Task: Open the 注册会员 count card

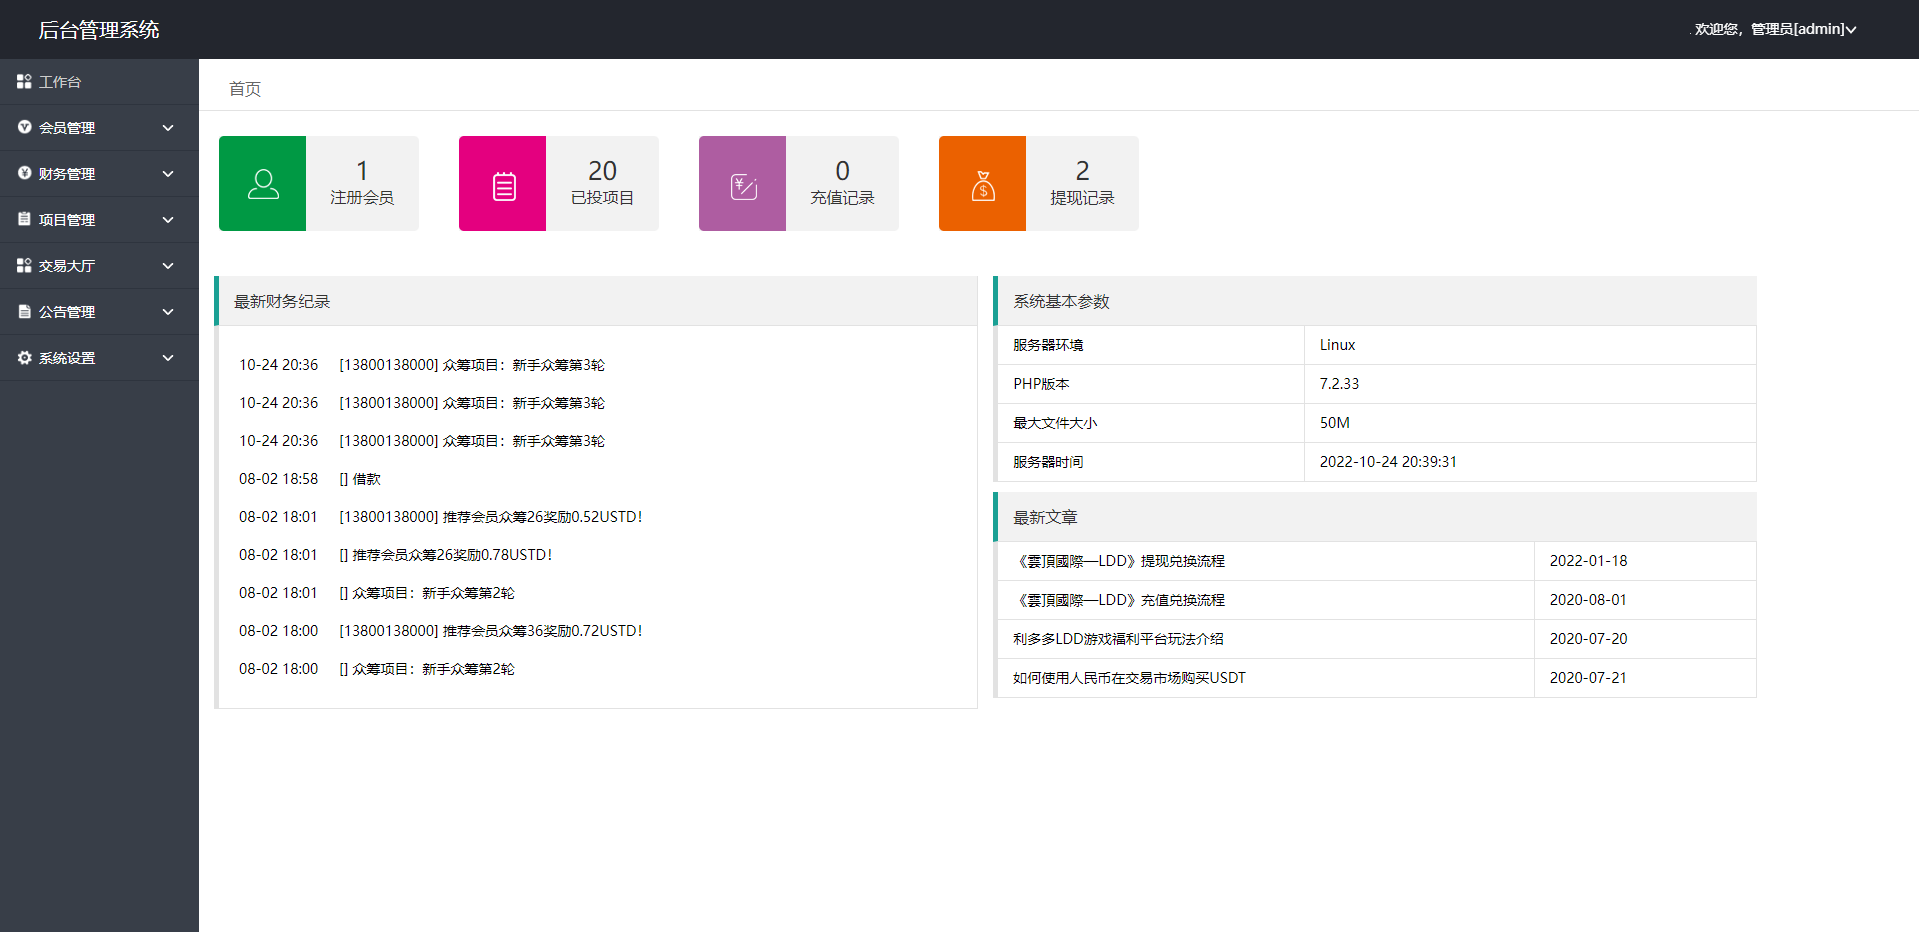Action: (319, 183)
